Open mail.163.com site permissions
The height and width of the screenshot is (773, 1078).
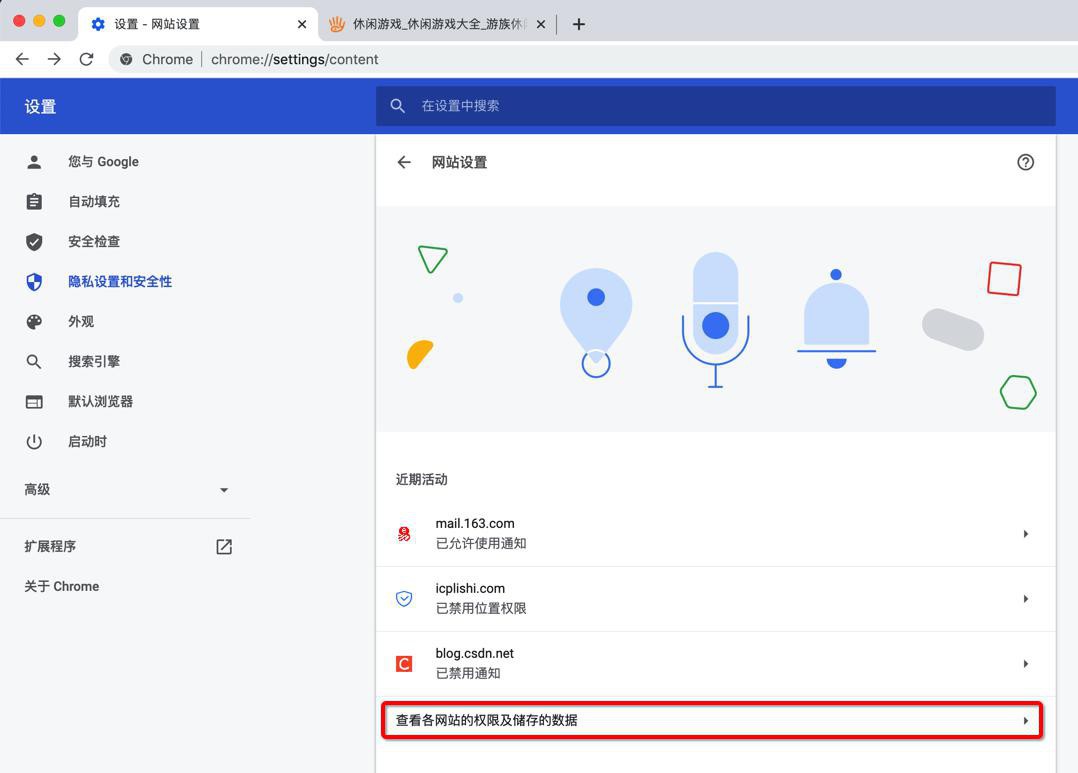tap(715, 534)
